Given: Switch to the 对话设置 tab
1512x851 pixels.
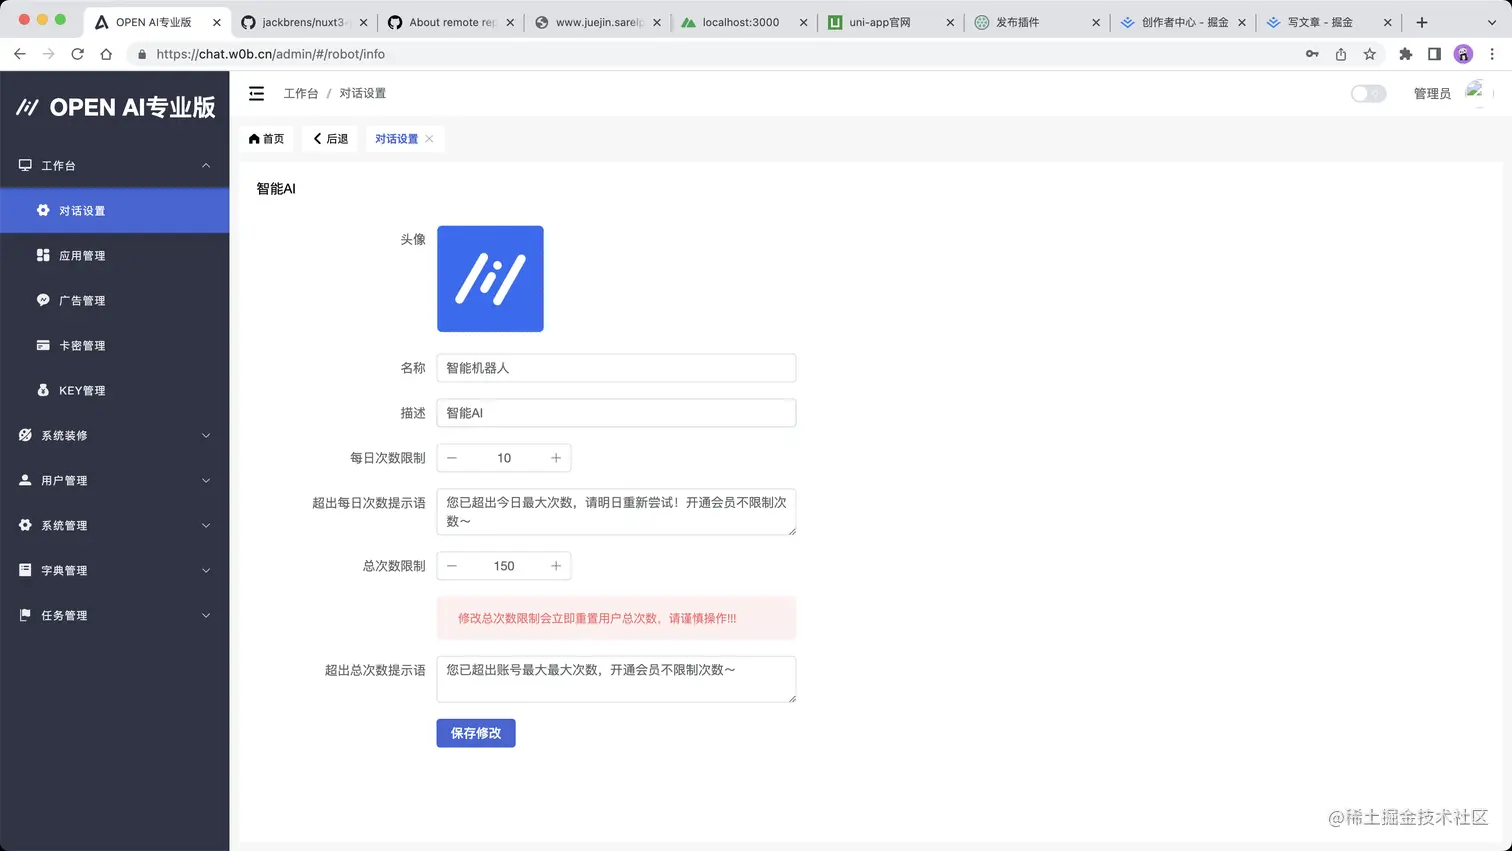Looking at the screenshot, I should [x=397, y=139].
